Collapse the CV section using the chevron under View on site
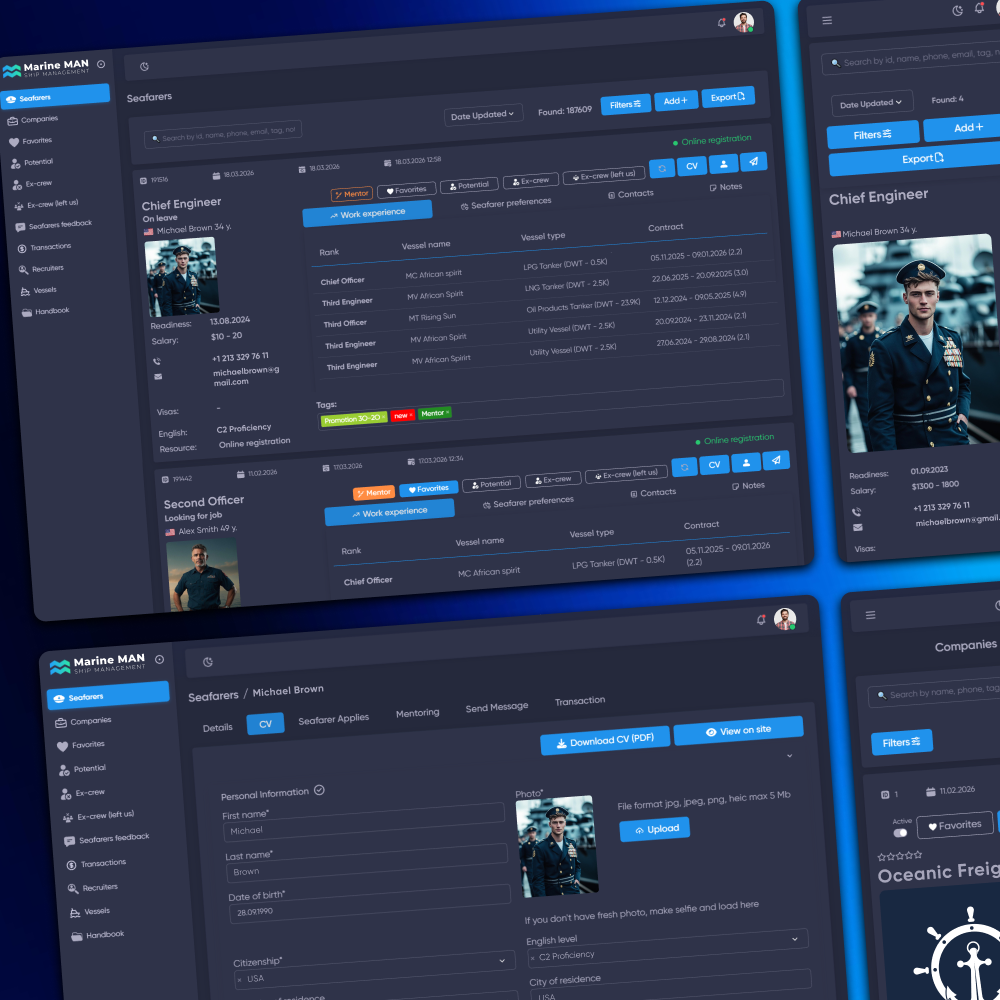This screenshot has height=1000, width=1000. click(x=790, y=756)
